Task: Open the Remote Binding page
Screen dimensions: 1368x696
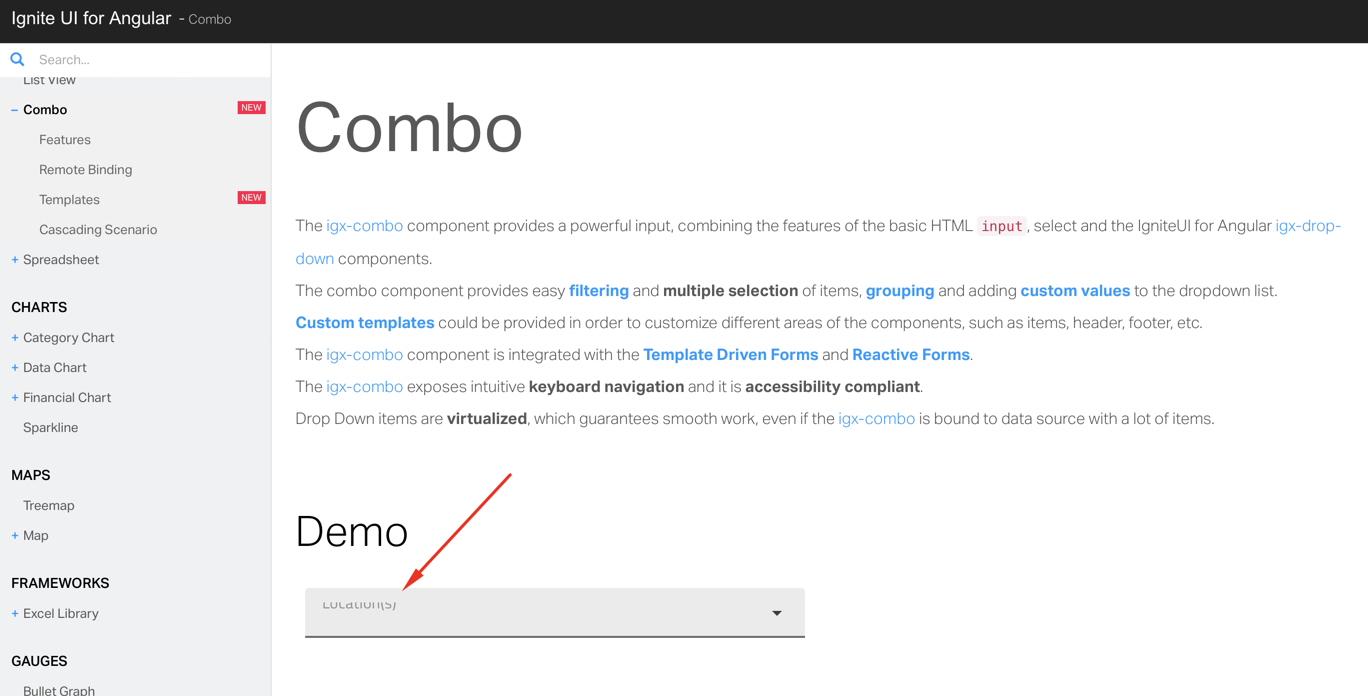Action: coord(85,169)
